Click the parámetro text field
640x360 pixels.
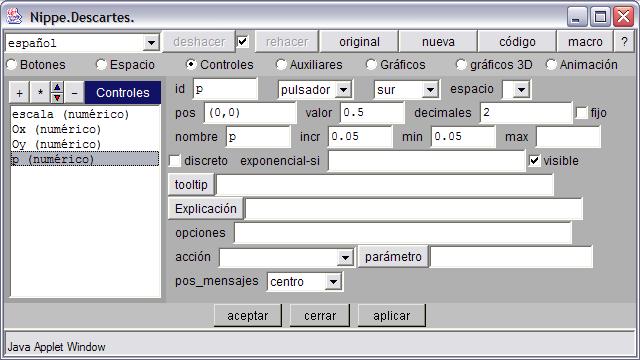(511, 257)
